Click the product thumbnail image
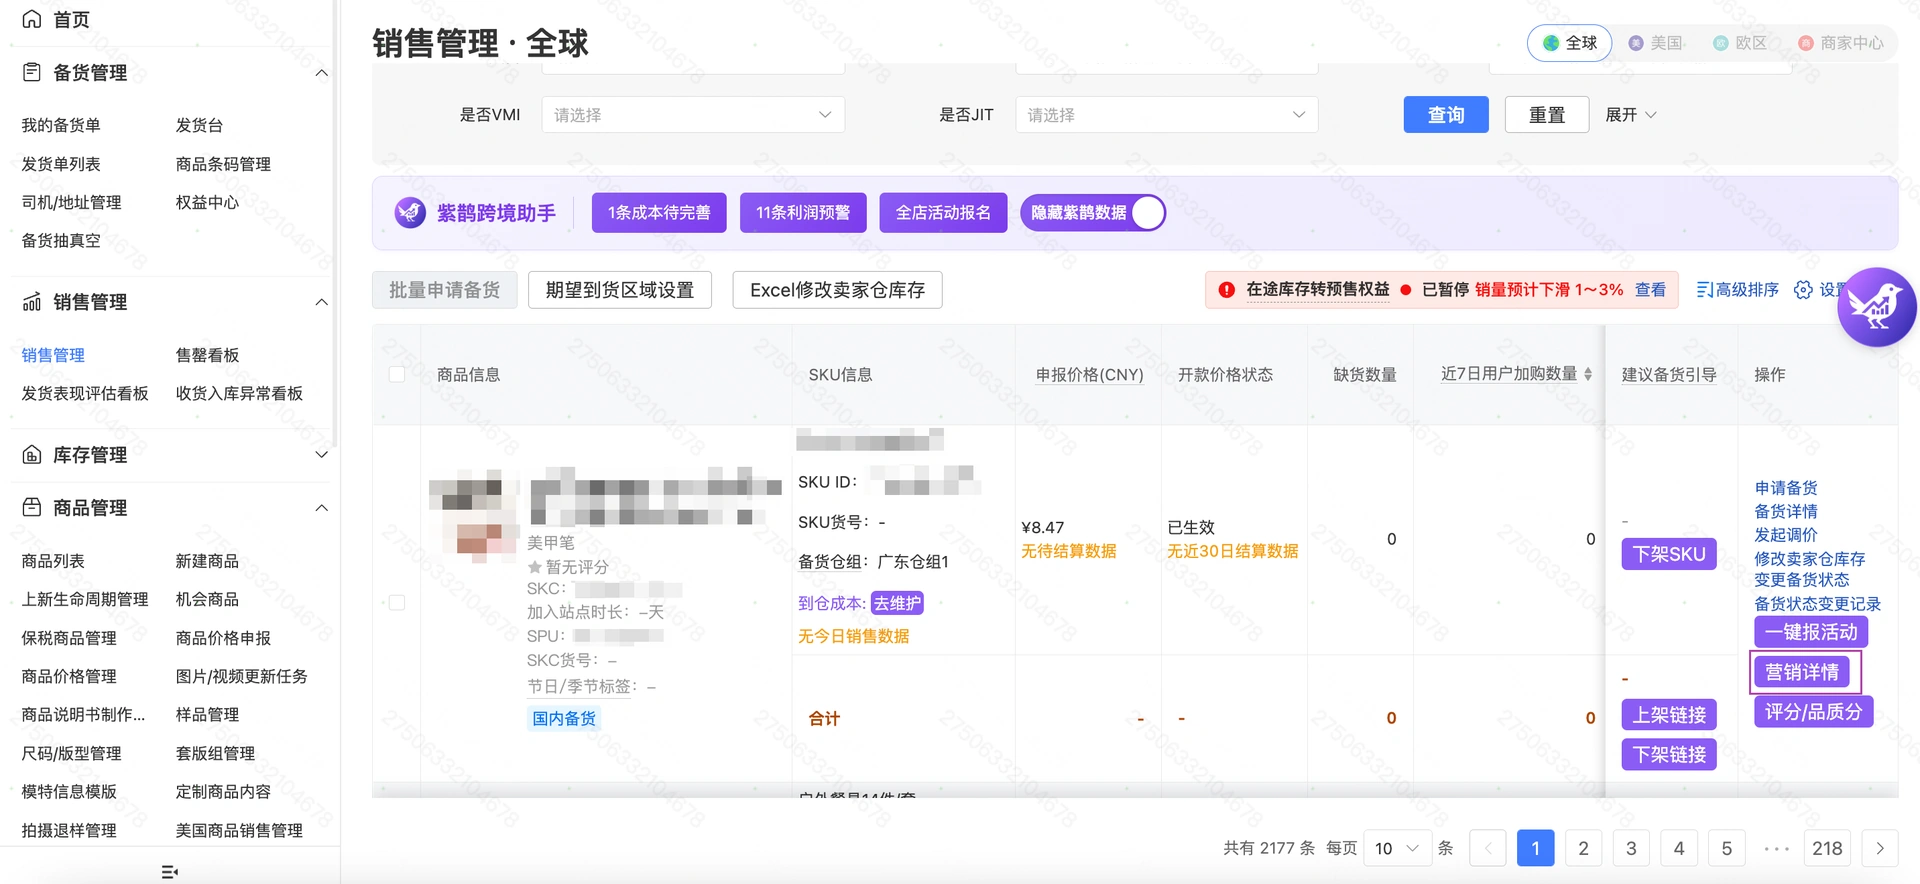 click(x=474, y=516)
